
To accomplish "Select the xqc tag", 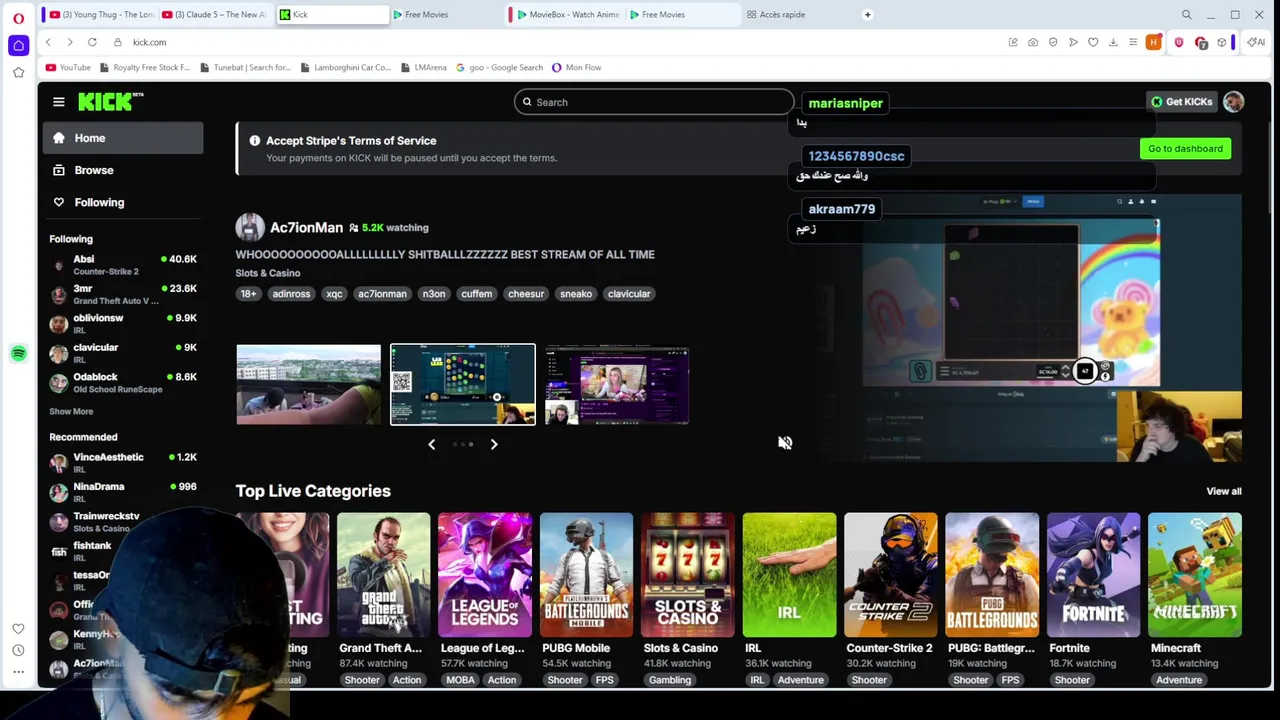I will click(x=334, y=294).
